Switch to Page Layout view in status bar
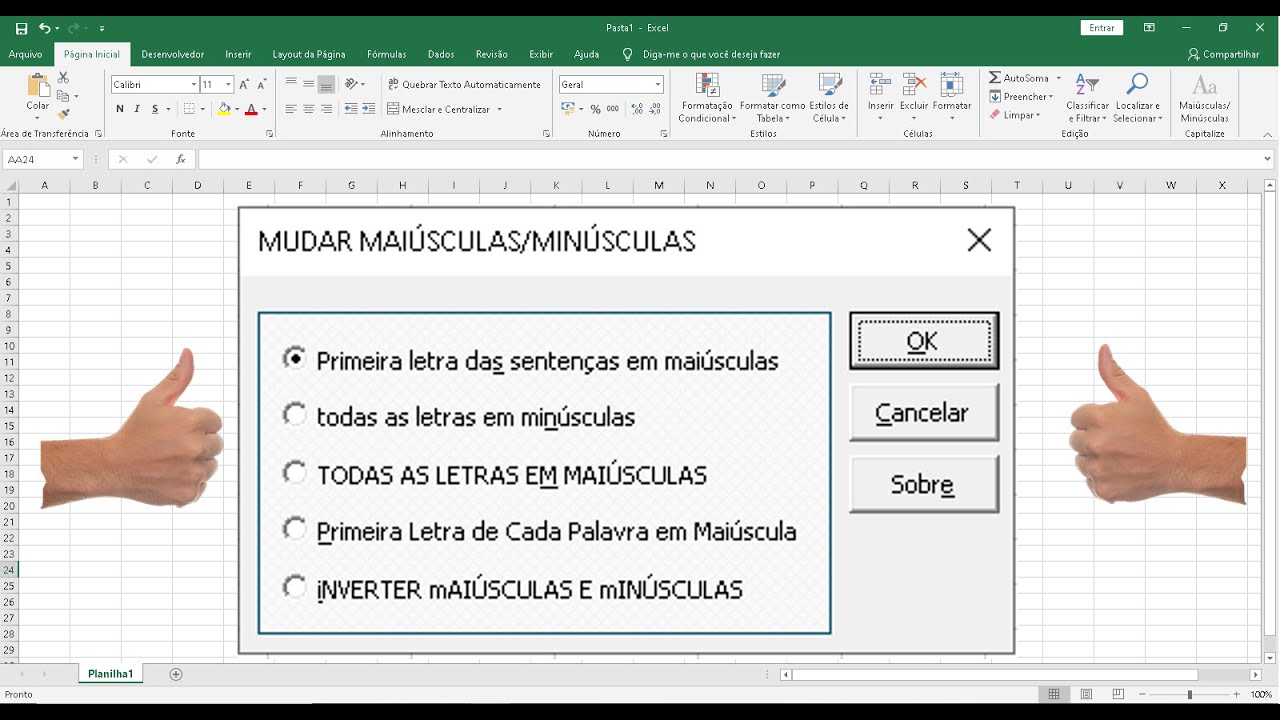The width and height of the screenshot is (1280, 720). (1086, 694)
